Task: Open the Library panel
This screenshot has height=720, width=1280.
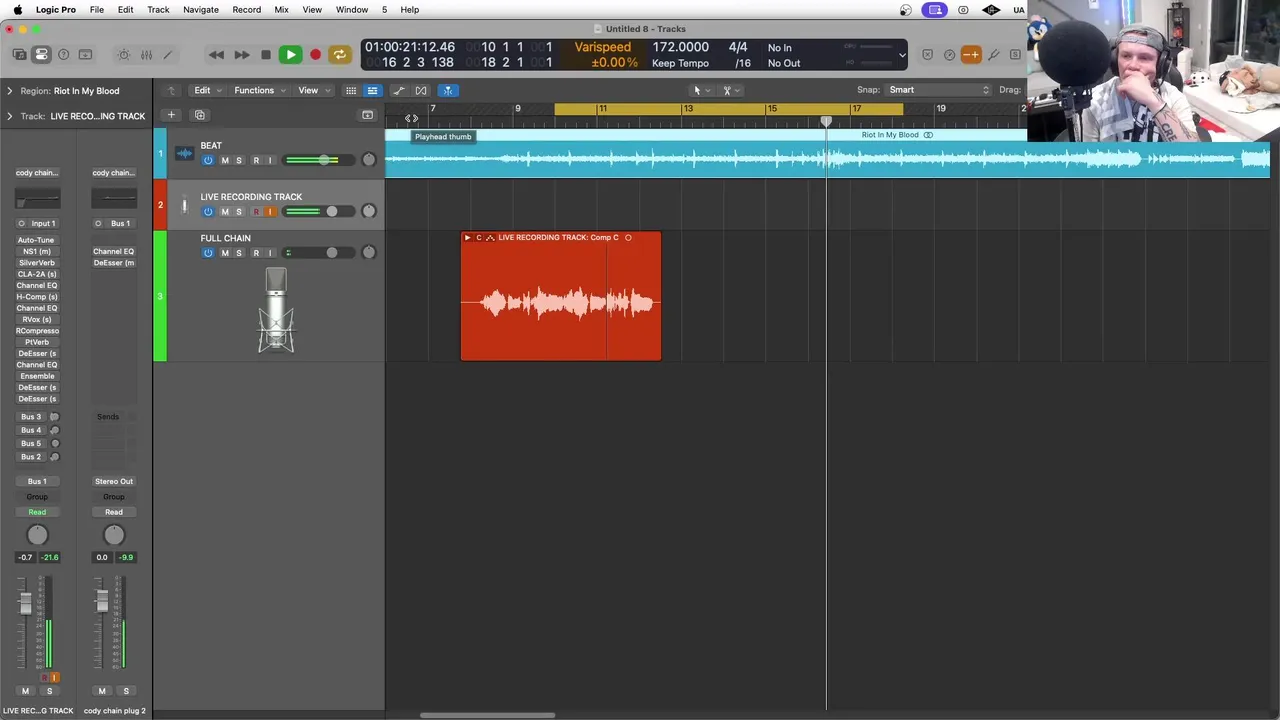Action: 20,54
